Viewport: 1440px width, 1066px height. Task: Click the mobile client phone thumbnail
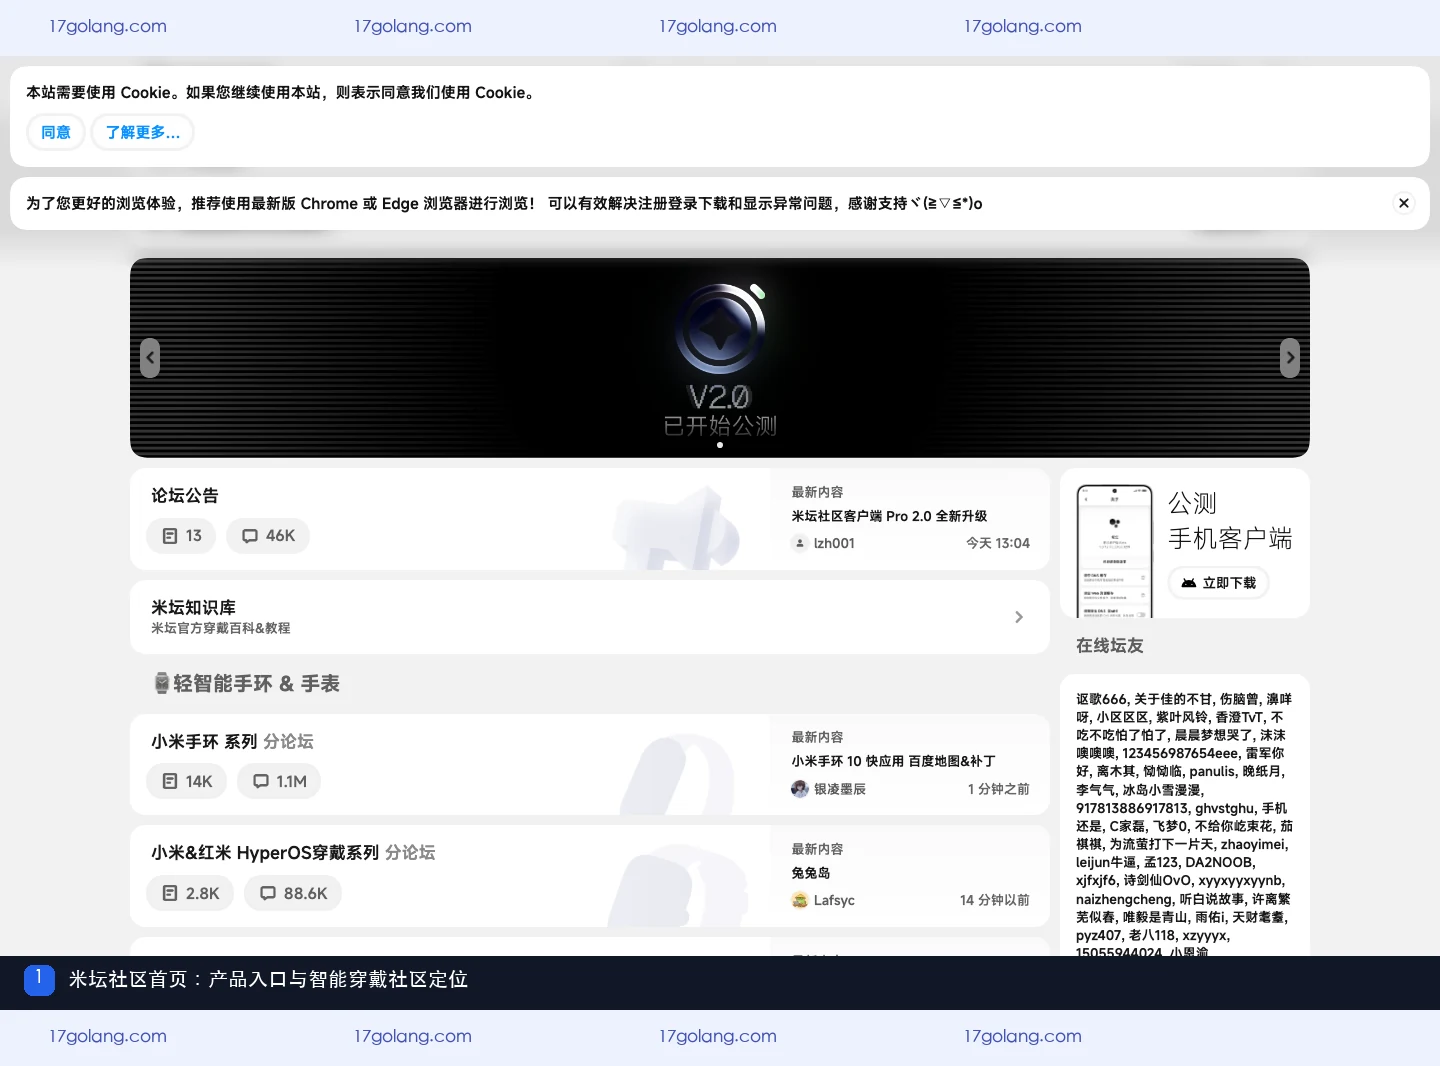coord(1115,551)
